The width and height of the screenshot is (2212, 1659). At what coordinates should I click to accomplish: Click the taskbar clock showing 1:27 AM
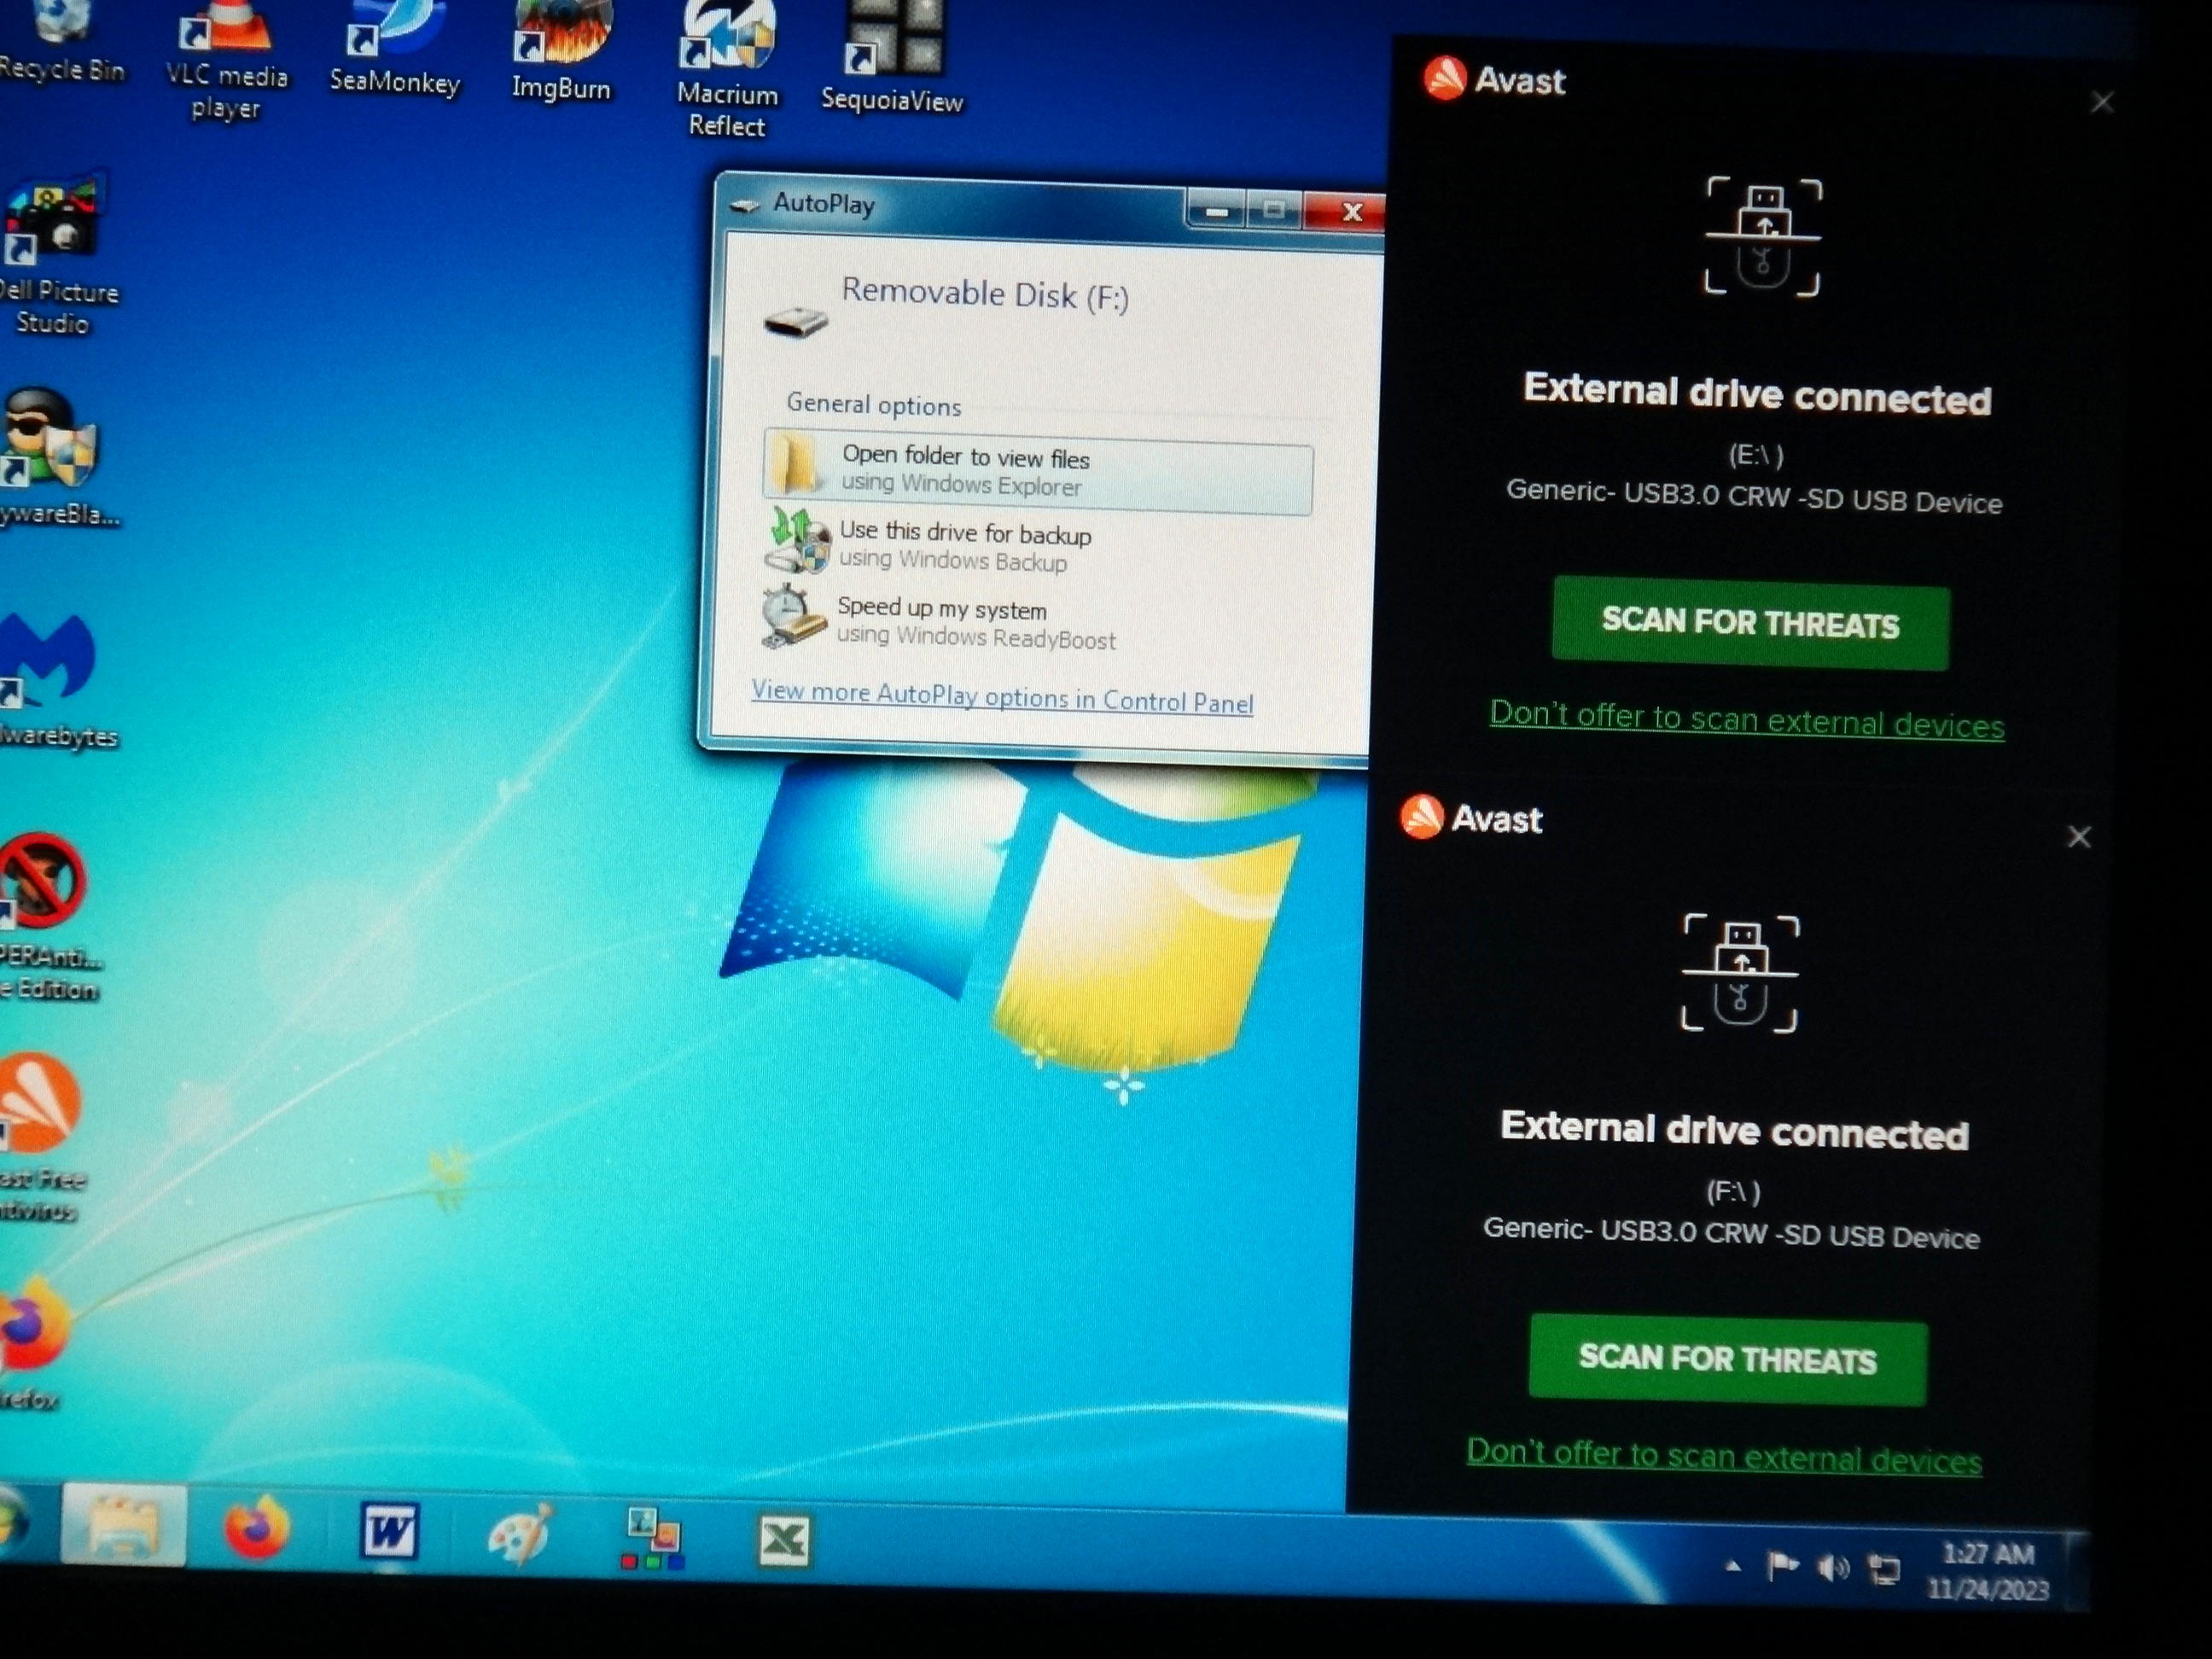pos(1988,1571)
